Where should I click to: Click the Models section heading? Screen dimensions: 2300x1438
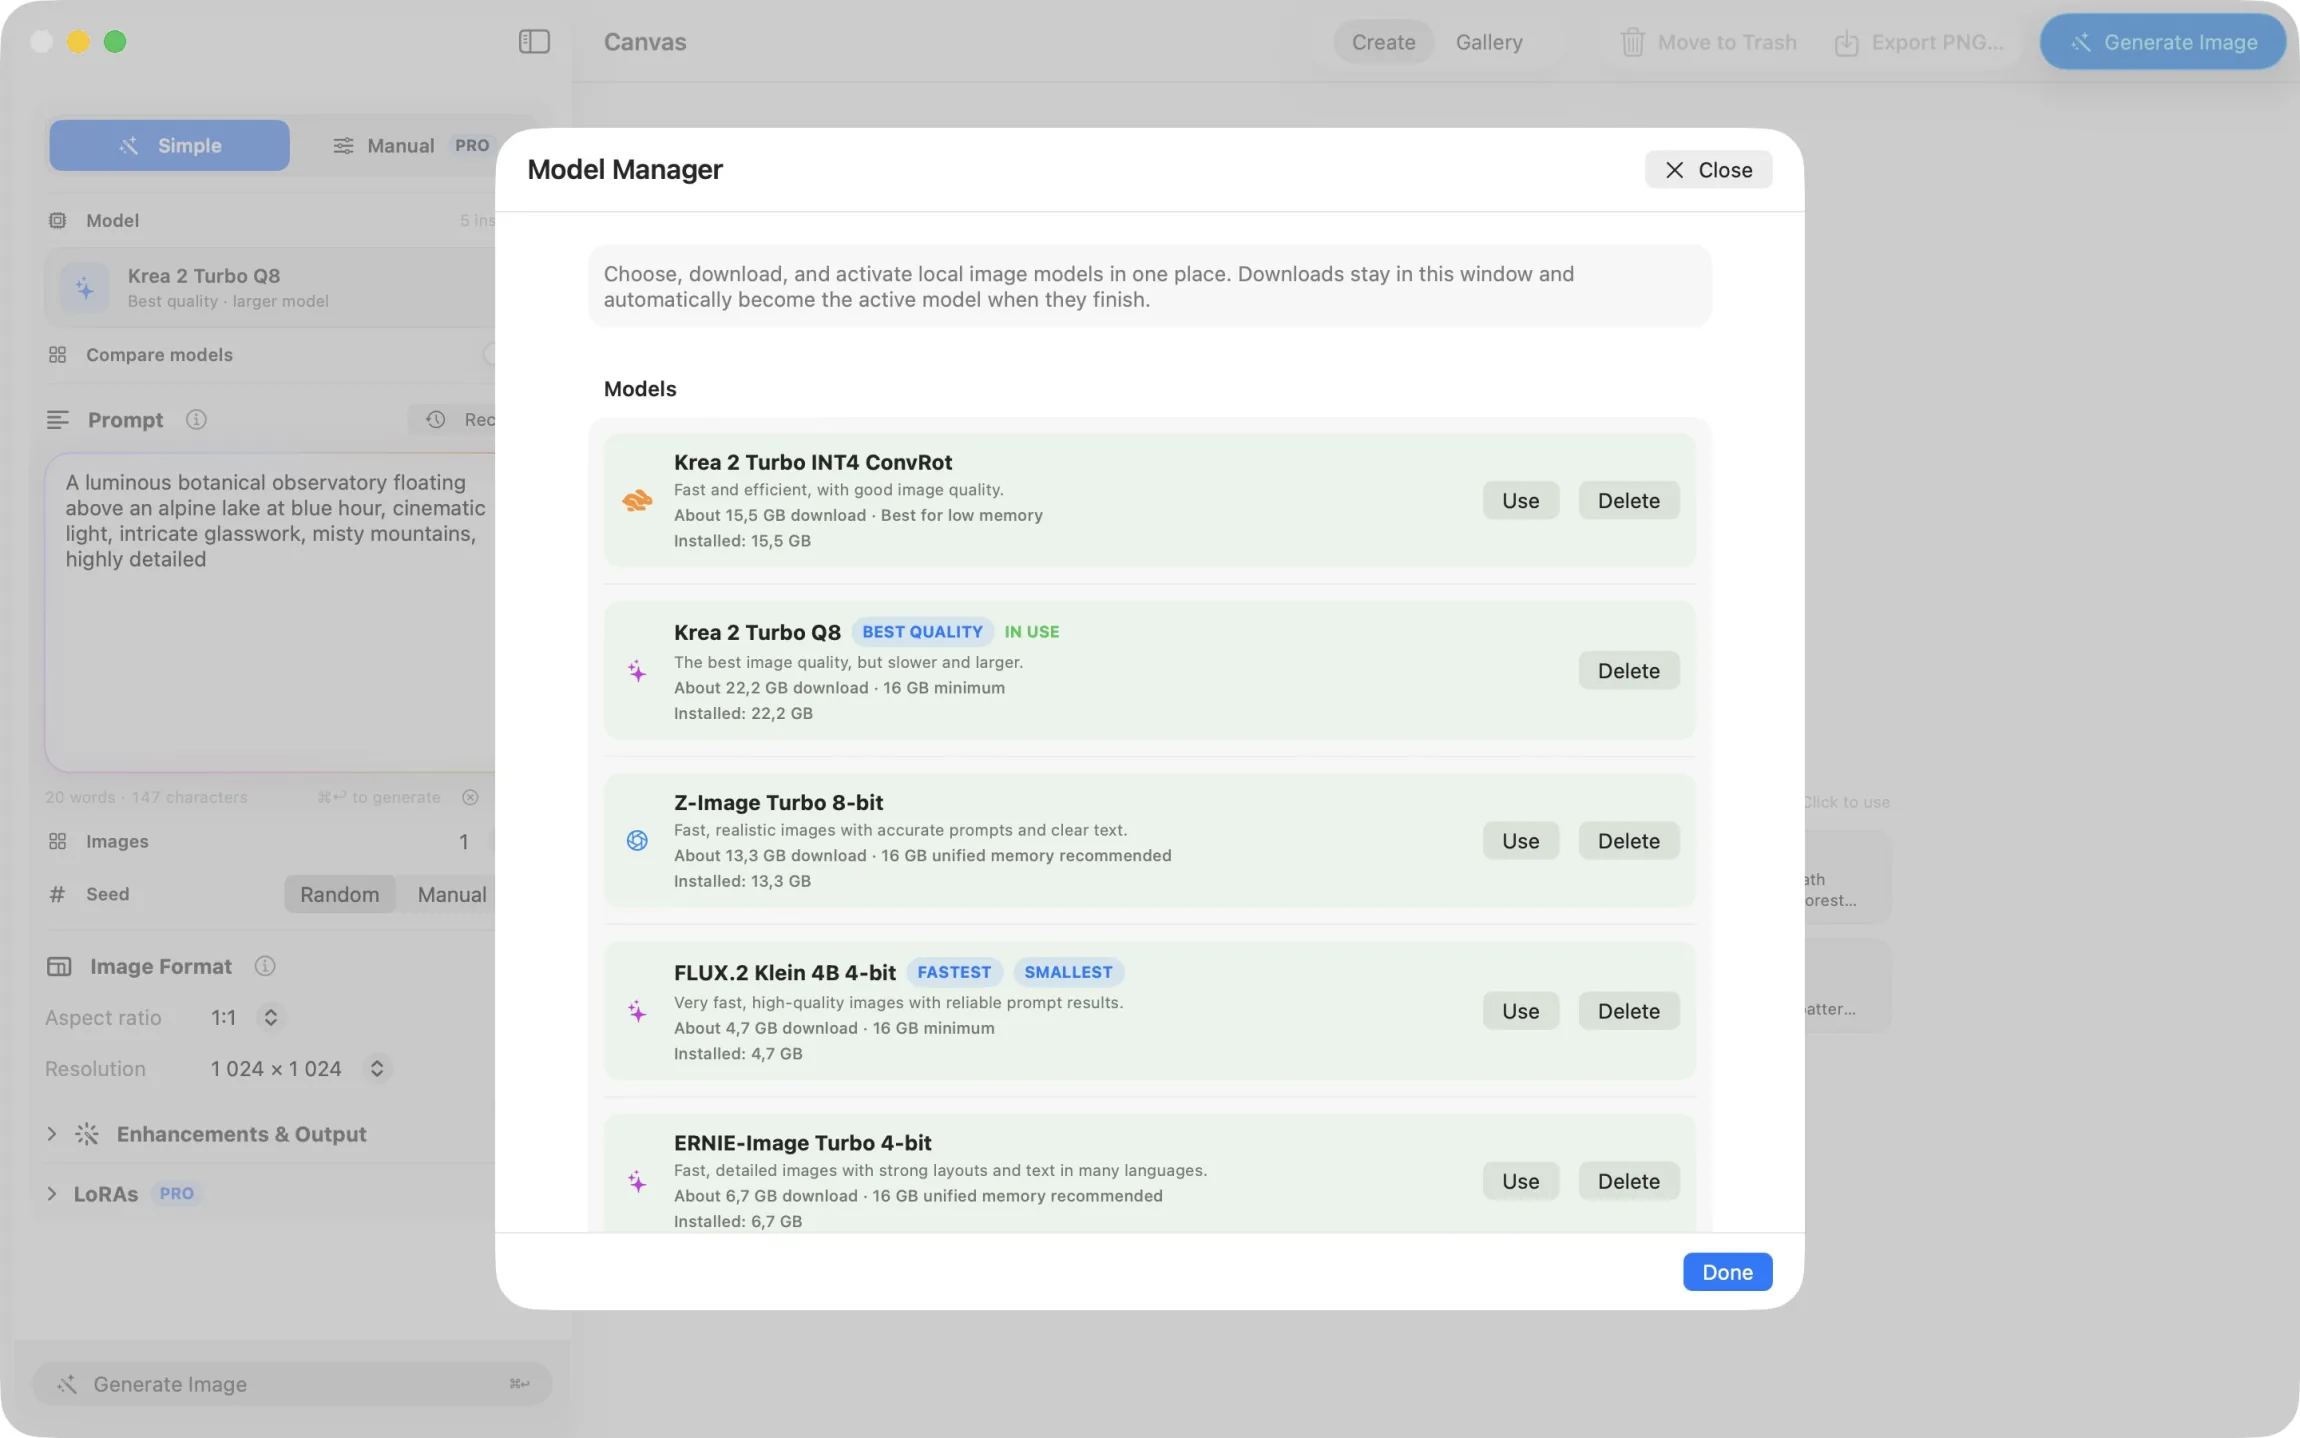640,389
